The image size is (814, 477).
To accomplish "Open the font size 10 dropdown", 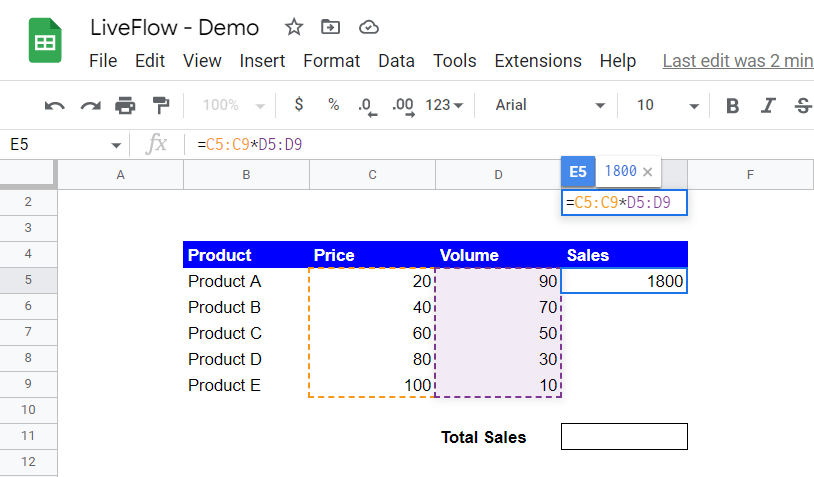I will pyautogui.click(x=668, y=105).
